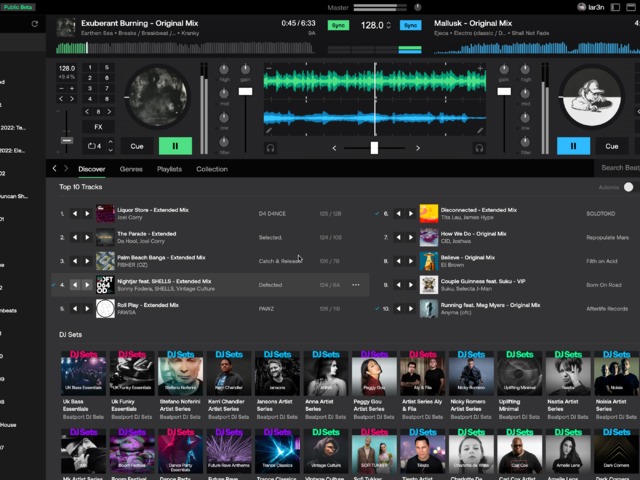This screenshot has height=480, width=640.
Task: Open Uk Bass Essentials DJ set
Action: pyautogui.click(x=83, y=373)
